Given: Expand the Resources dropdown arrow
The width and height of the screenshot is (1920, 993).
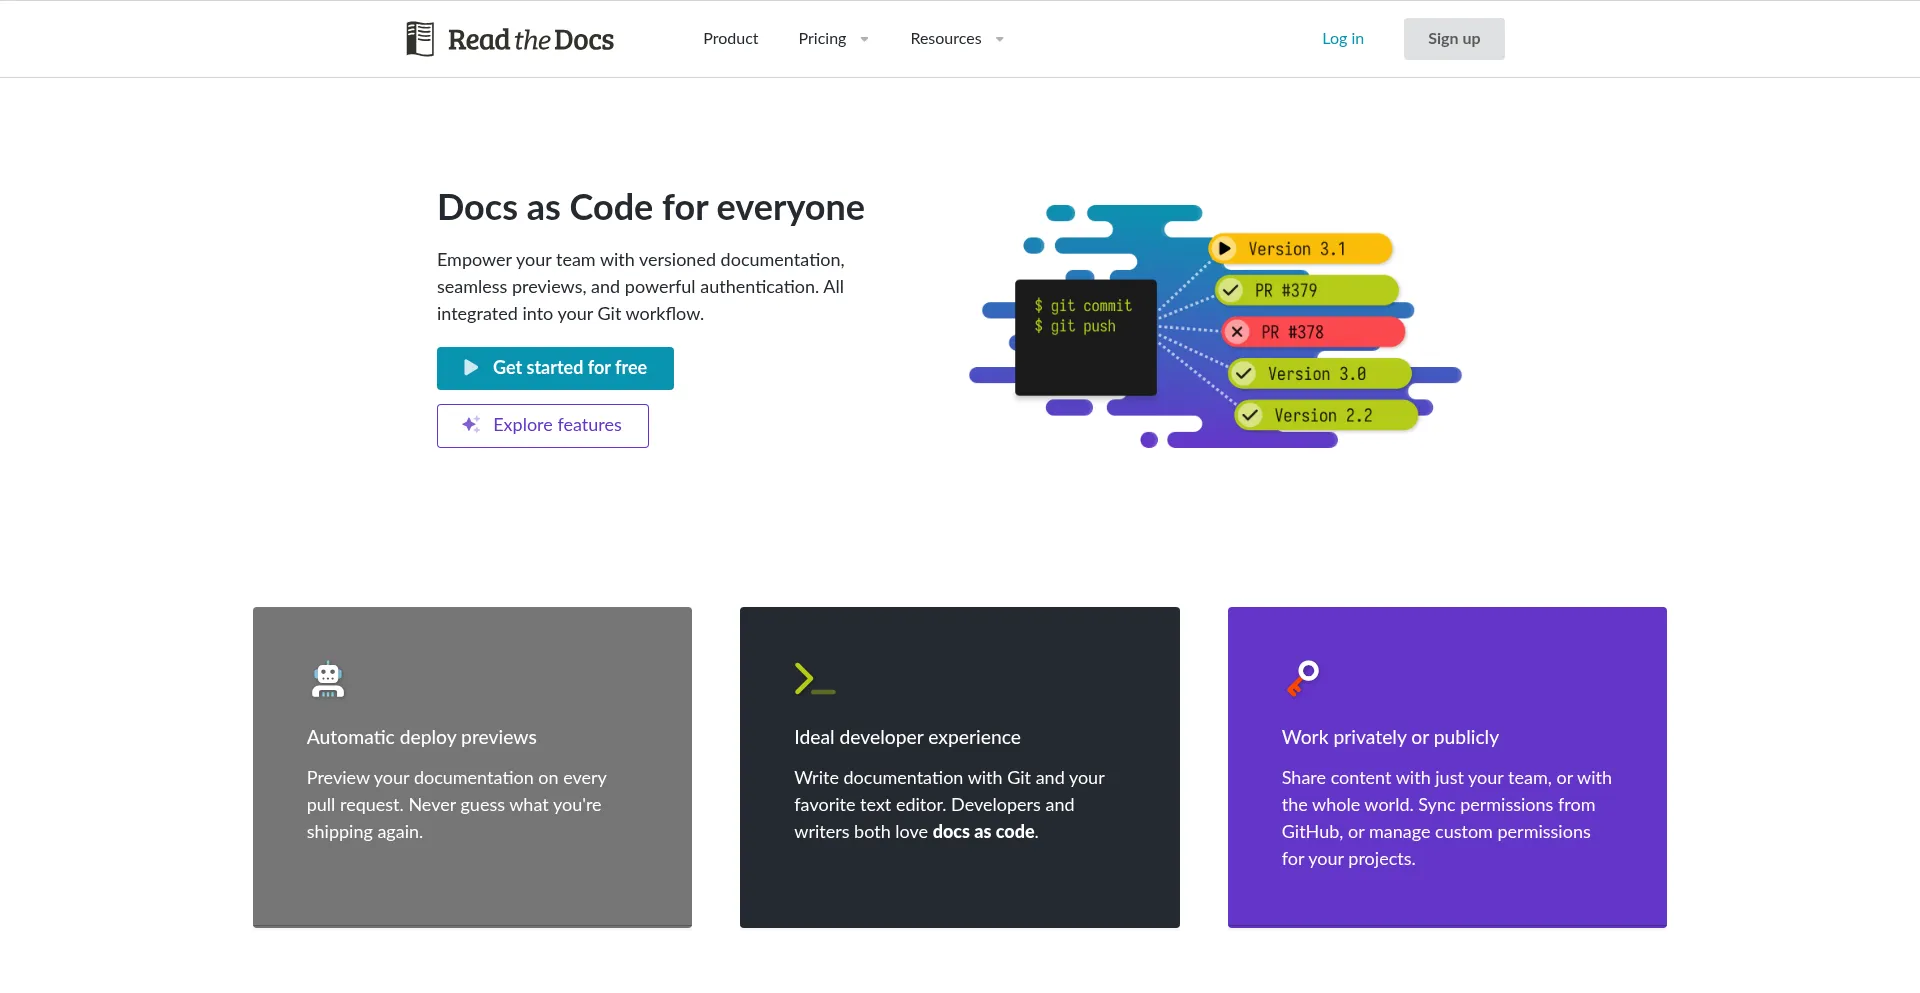Looking at the screenshot, I should [x=999, y=40].
